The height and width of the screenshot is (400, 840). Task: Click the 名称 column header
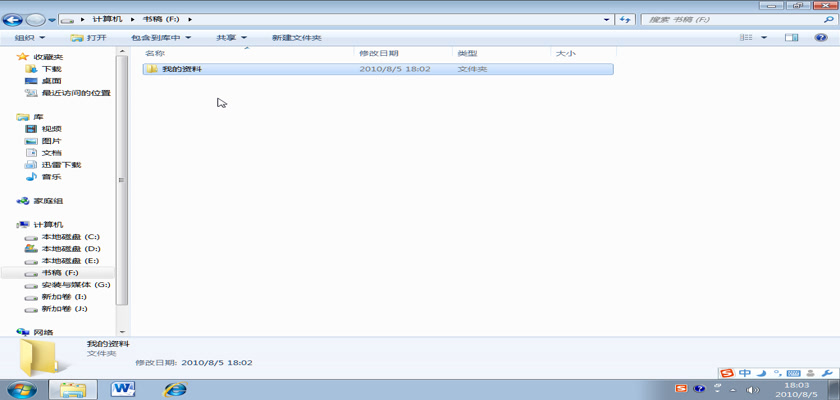[154, 53]
